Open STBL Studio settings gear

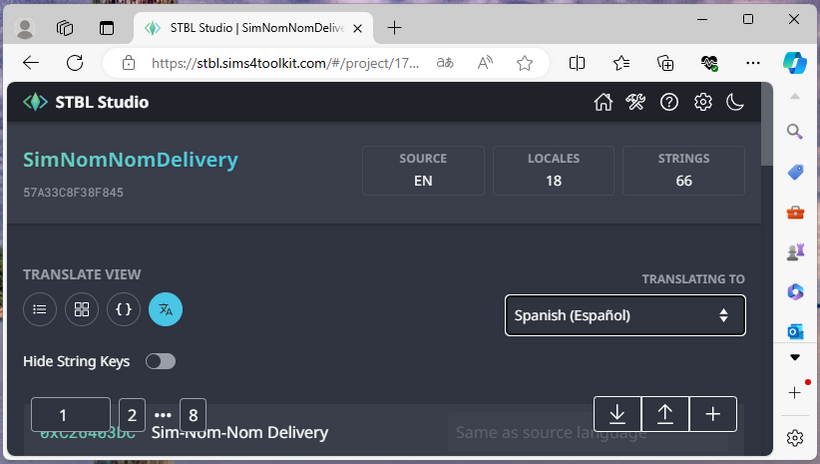[x=703, y=102]
